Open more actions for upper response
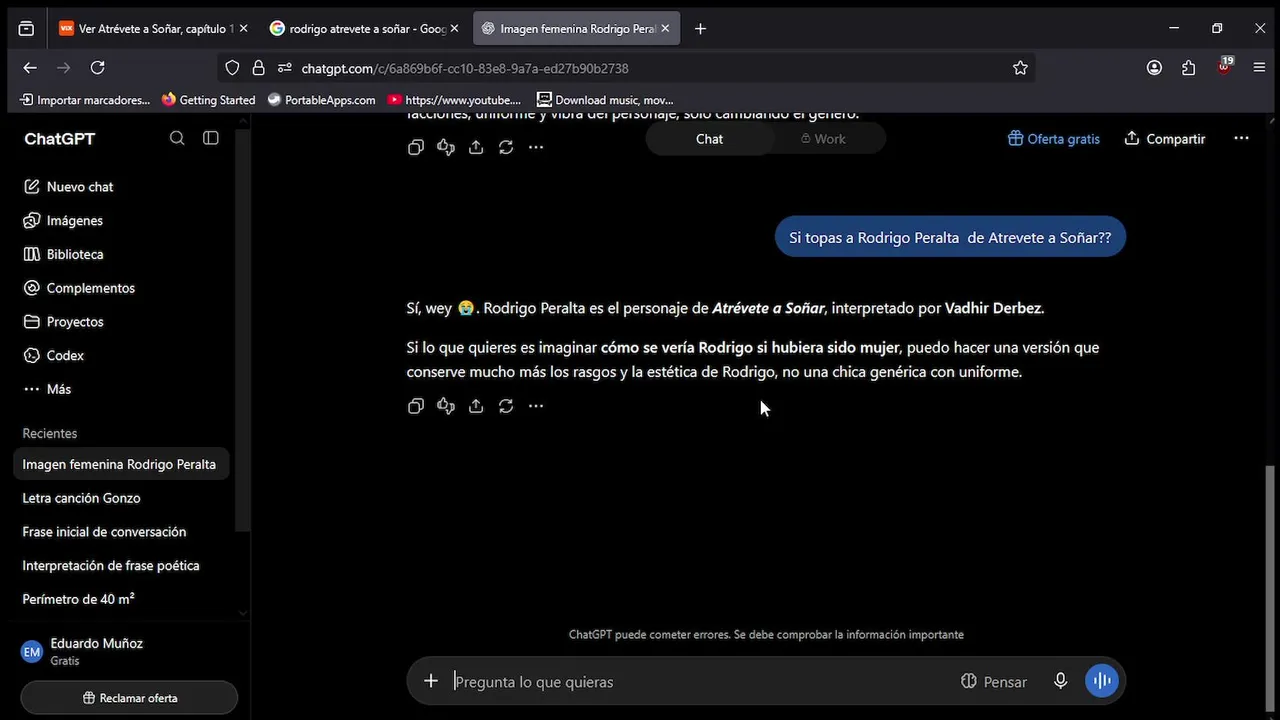Image resolution: width=1280 pixels, height=720 pixels. [x=536, y=147]
